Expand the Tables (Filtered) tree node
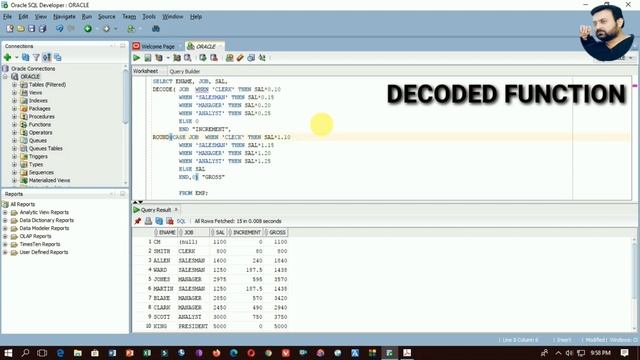 click(14, 85)
